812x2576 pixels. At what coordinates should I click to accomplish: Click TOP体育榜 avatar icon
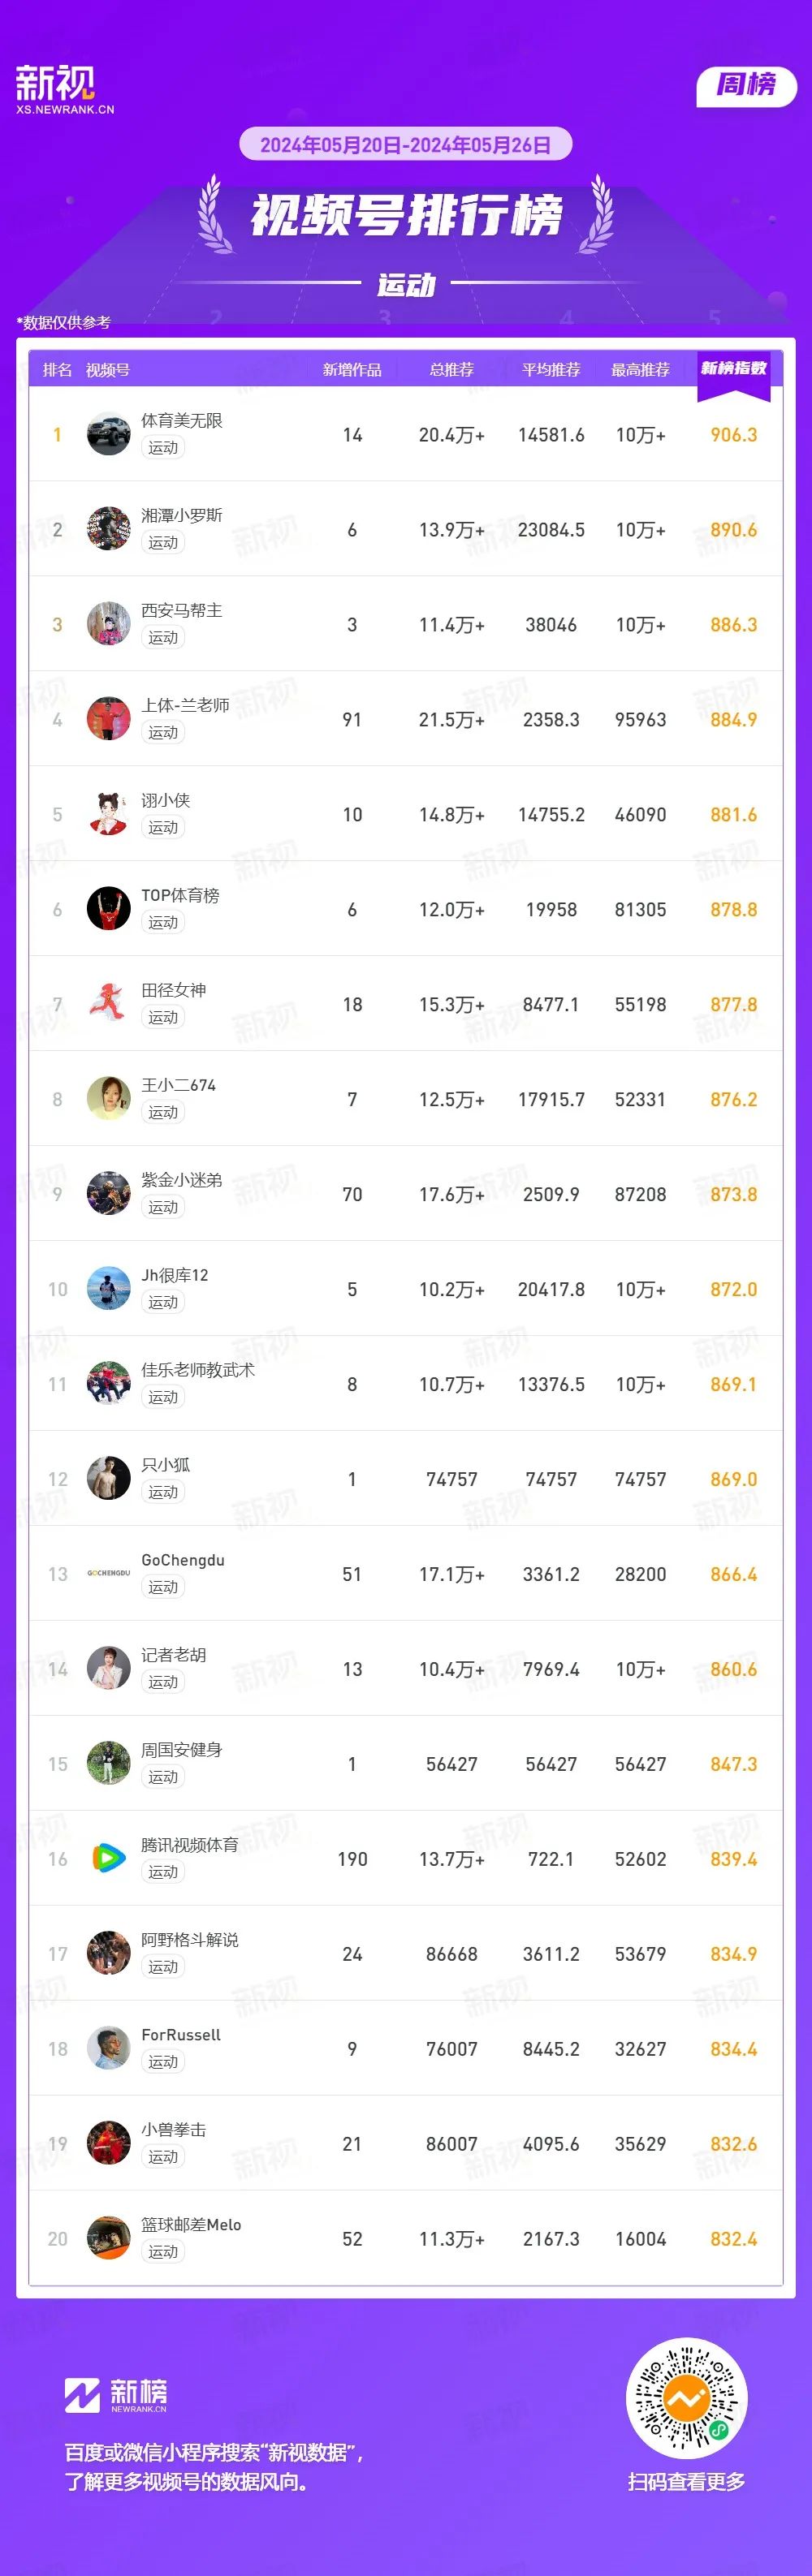109,909
